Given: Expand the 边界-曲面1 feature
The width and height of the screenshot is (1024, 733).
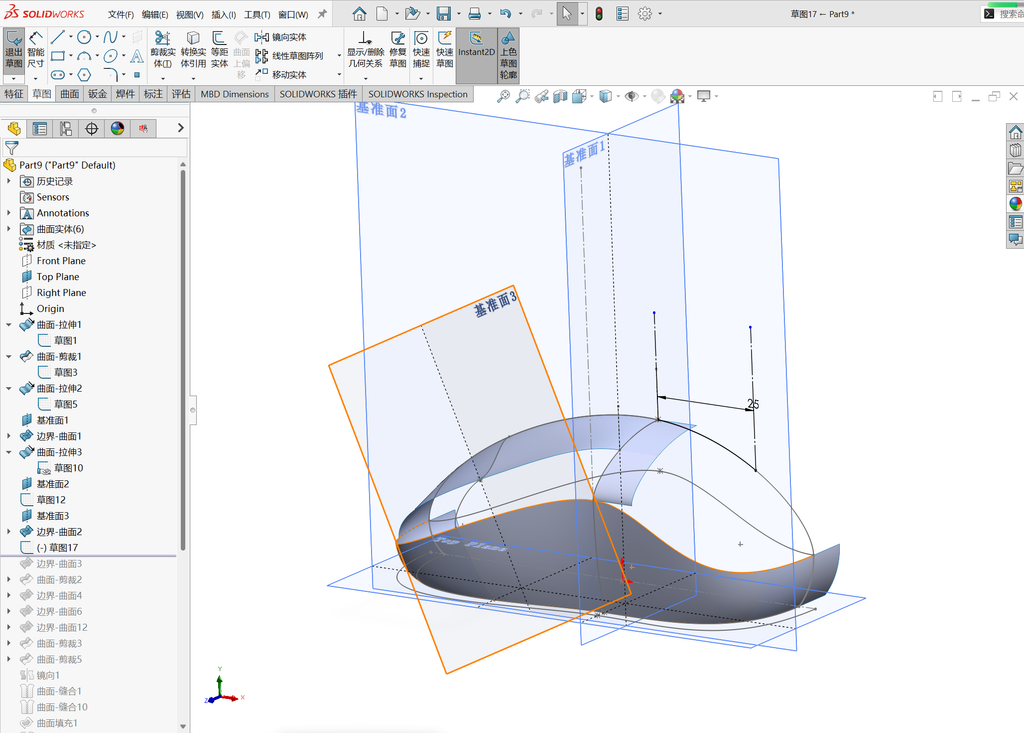Looking at the screenshot, I should pyautogui.click(x=9, y=436).
